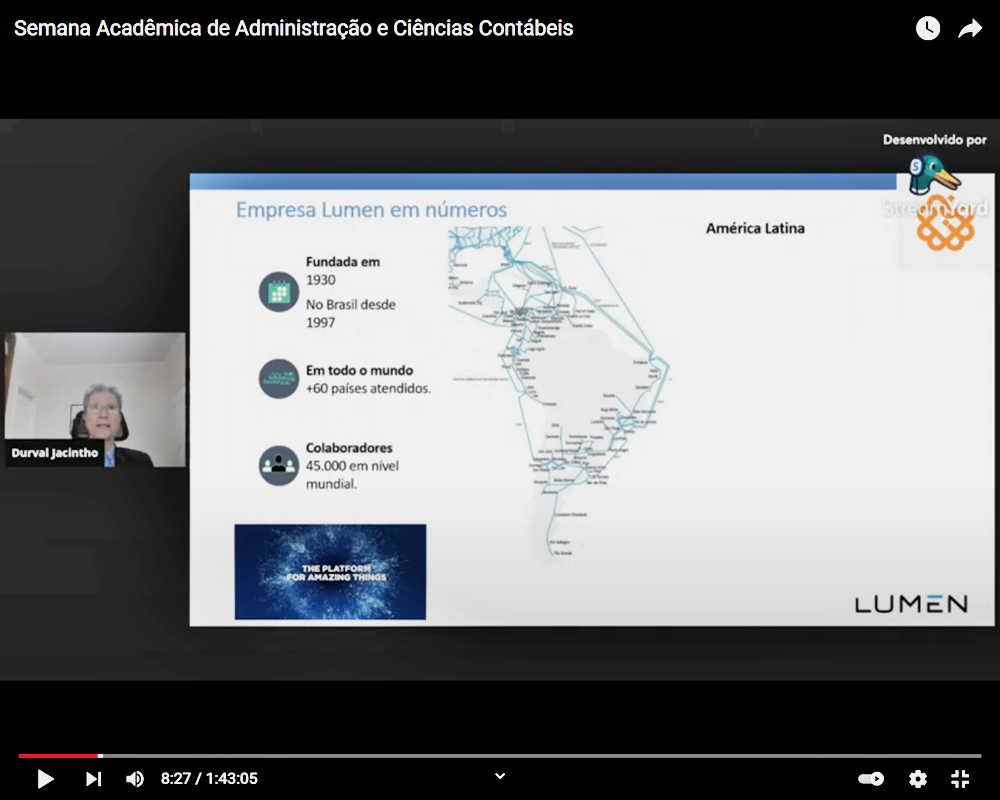Click the people icon beside Colaboradores
This screenshot has width=1000, height=800.
pyautogui.click(x=279, y=465)
